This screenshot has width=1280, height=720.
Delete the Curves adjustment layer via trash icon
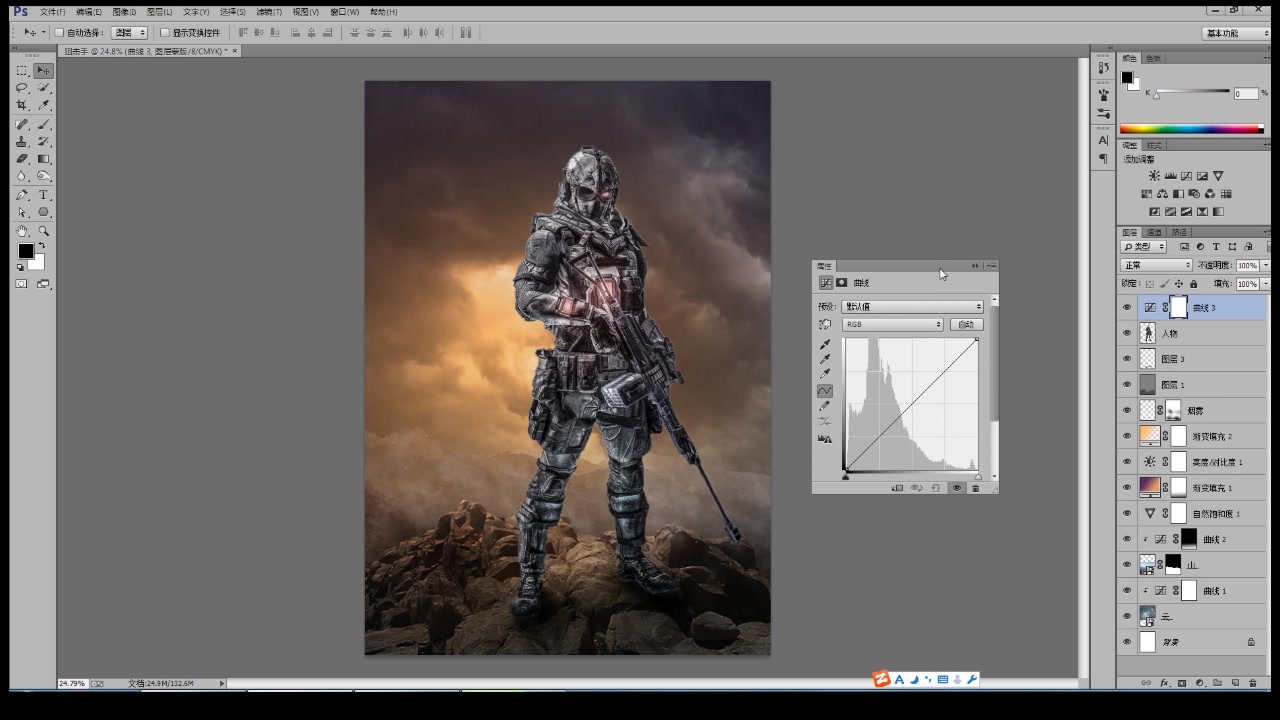976,488
